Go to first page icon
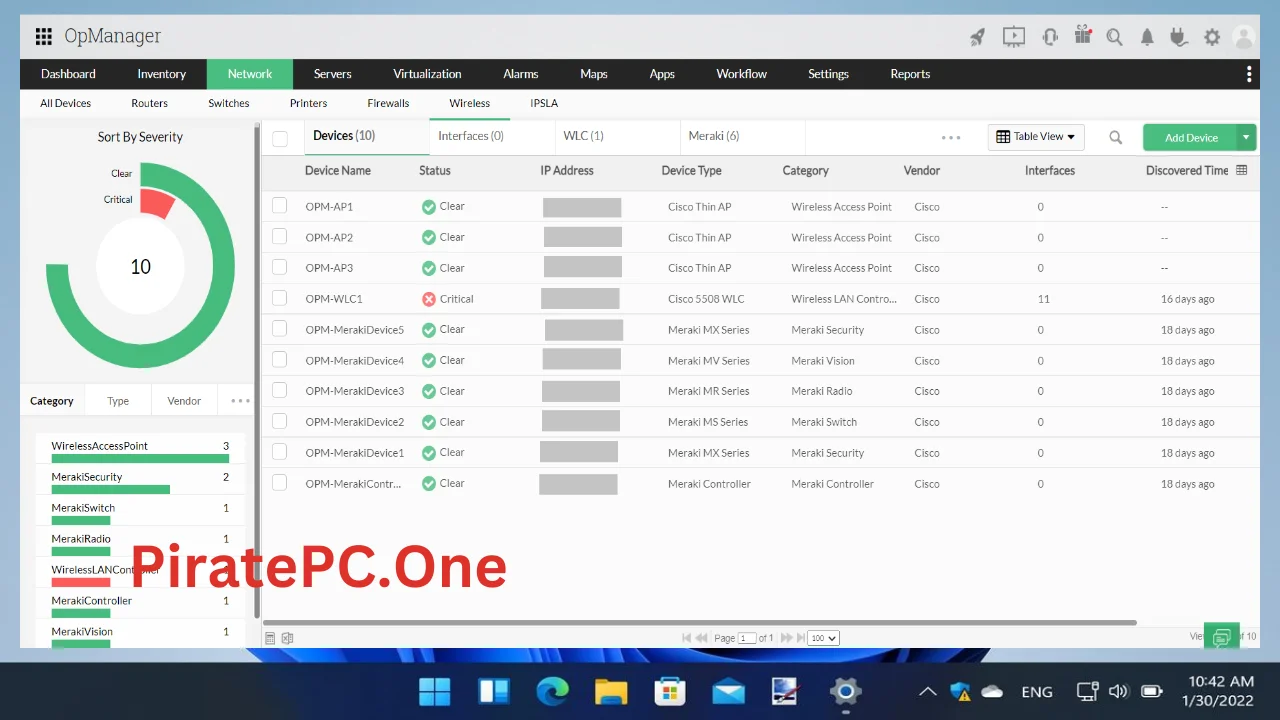Viewport: 1280px width, 720px height. 687,638
